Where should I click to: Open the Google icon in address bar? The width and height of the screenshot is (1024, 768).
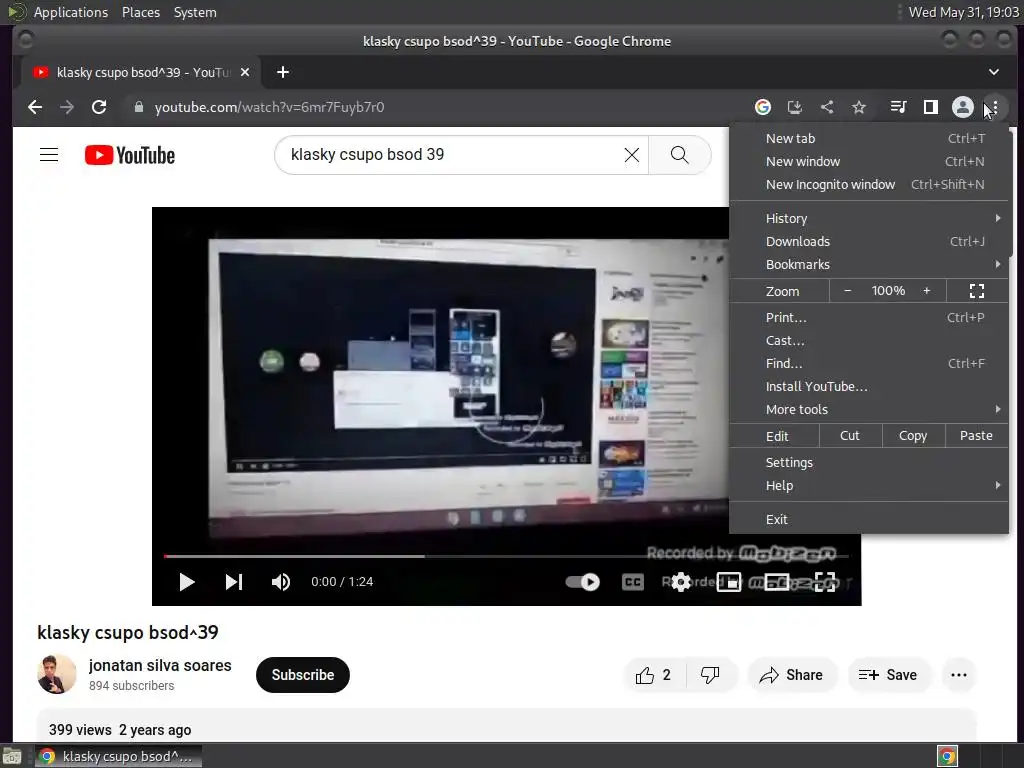pyautogui.click(x=763, y=107)
